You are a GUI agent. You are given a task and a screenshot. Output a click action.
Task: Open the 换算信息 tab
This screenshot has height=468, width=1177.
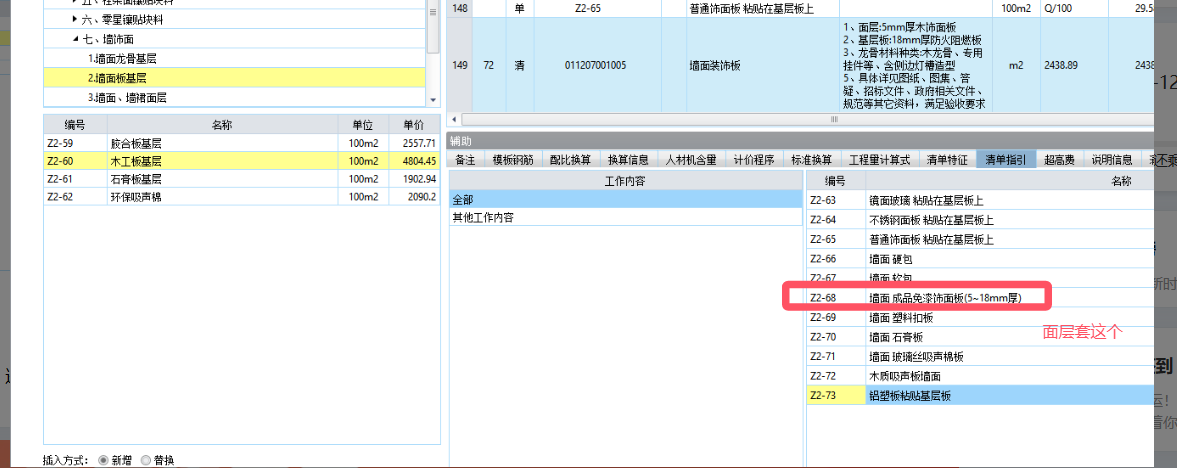(x=628, y=159)
